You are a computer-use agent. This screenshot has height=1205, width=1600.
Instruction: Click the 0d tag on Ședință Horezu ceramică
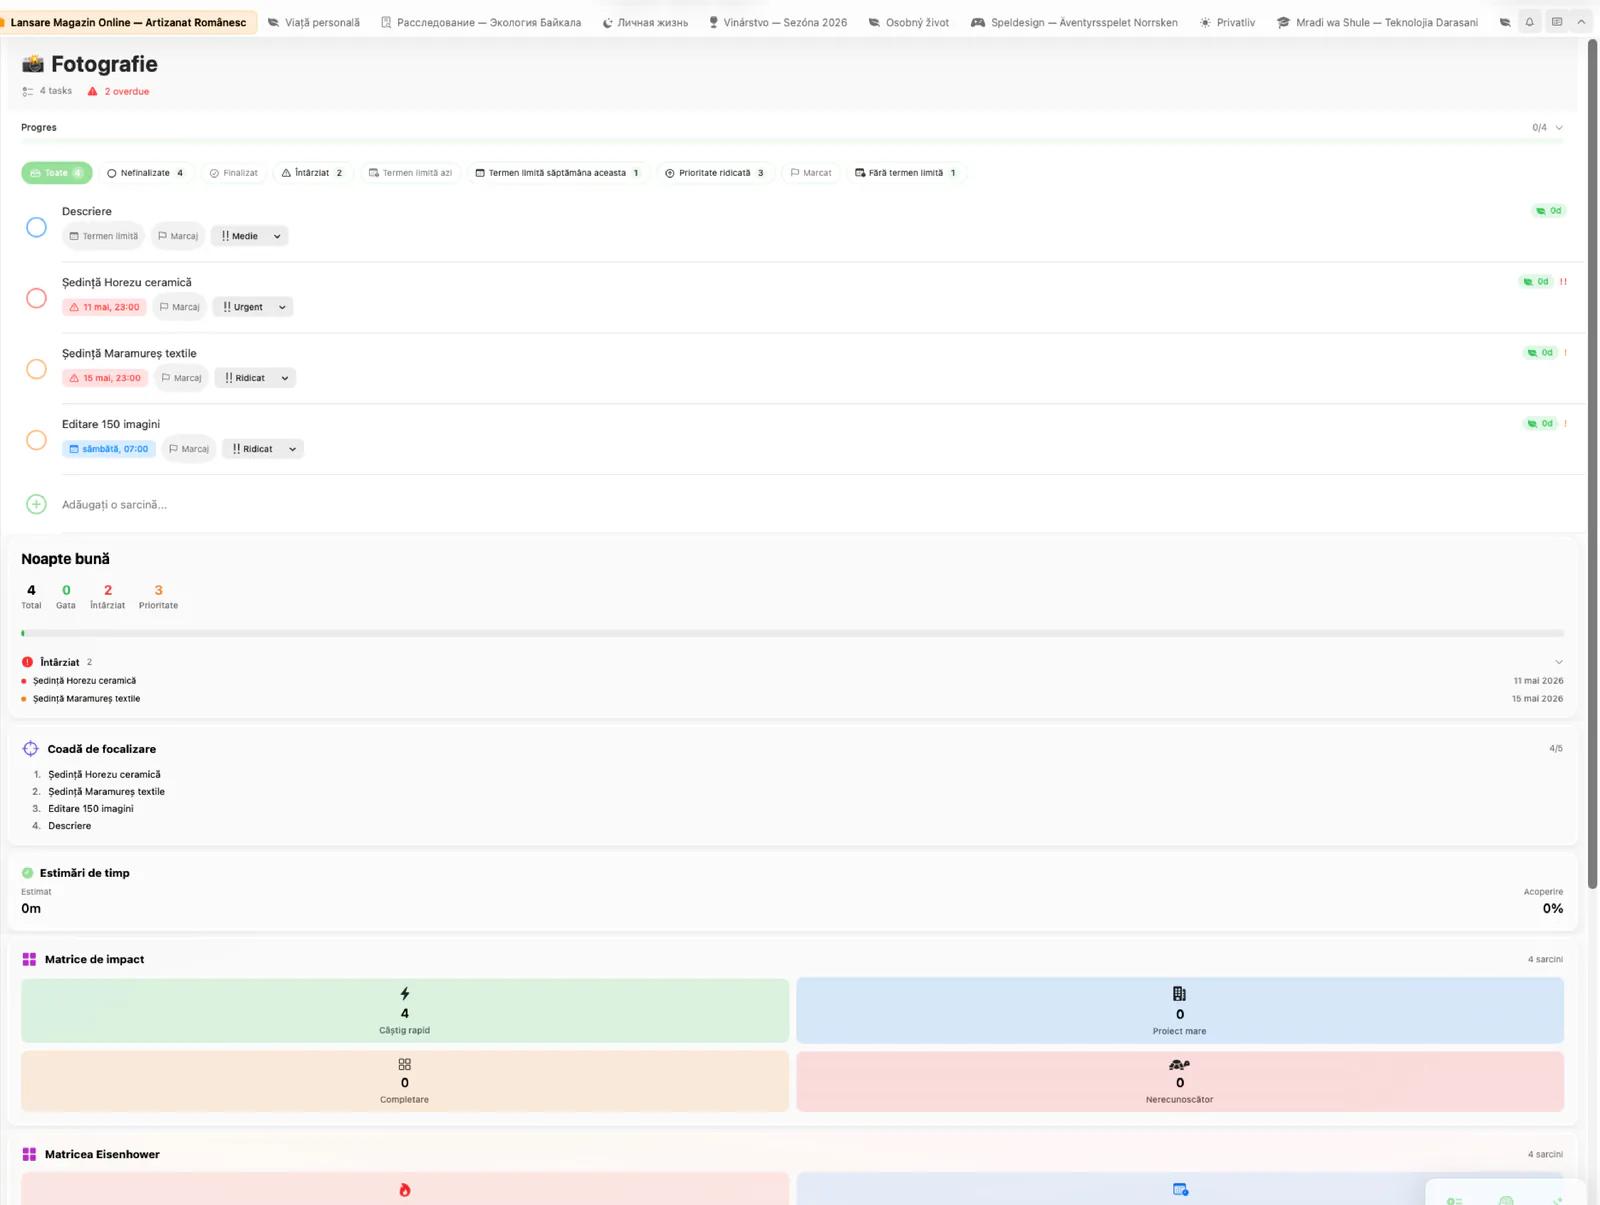pyautogui.click(x=1536, y=282)
